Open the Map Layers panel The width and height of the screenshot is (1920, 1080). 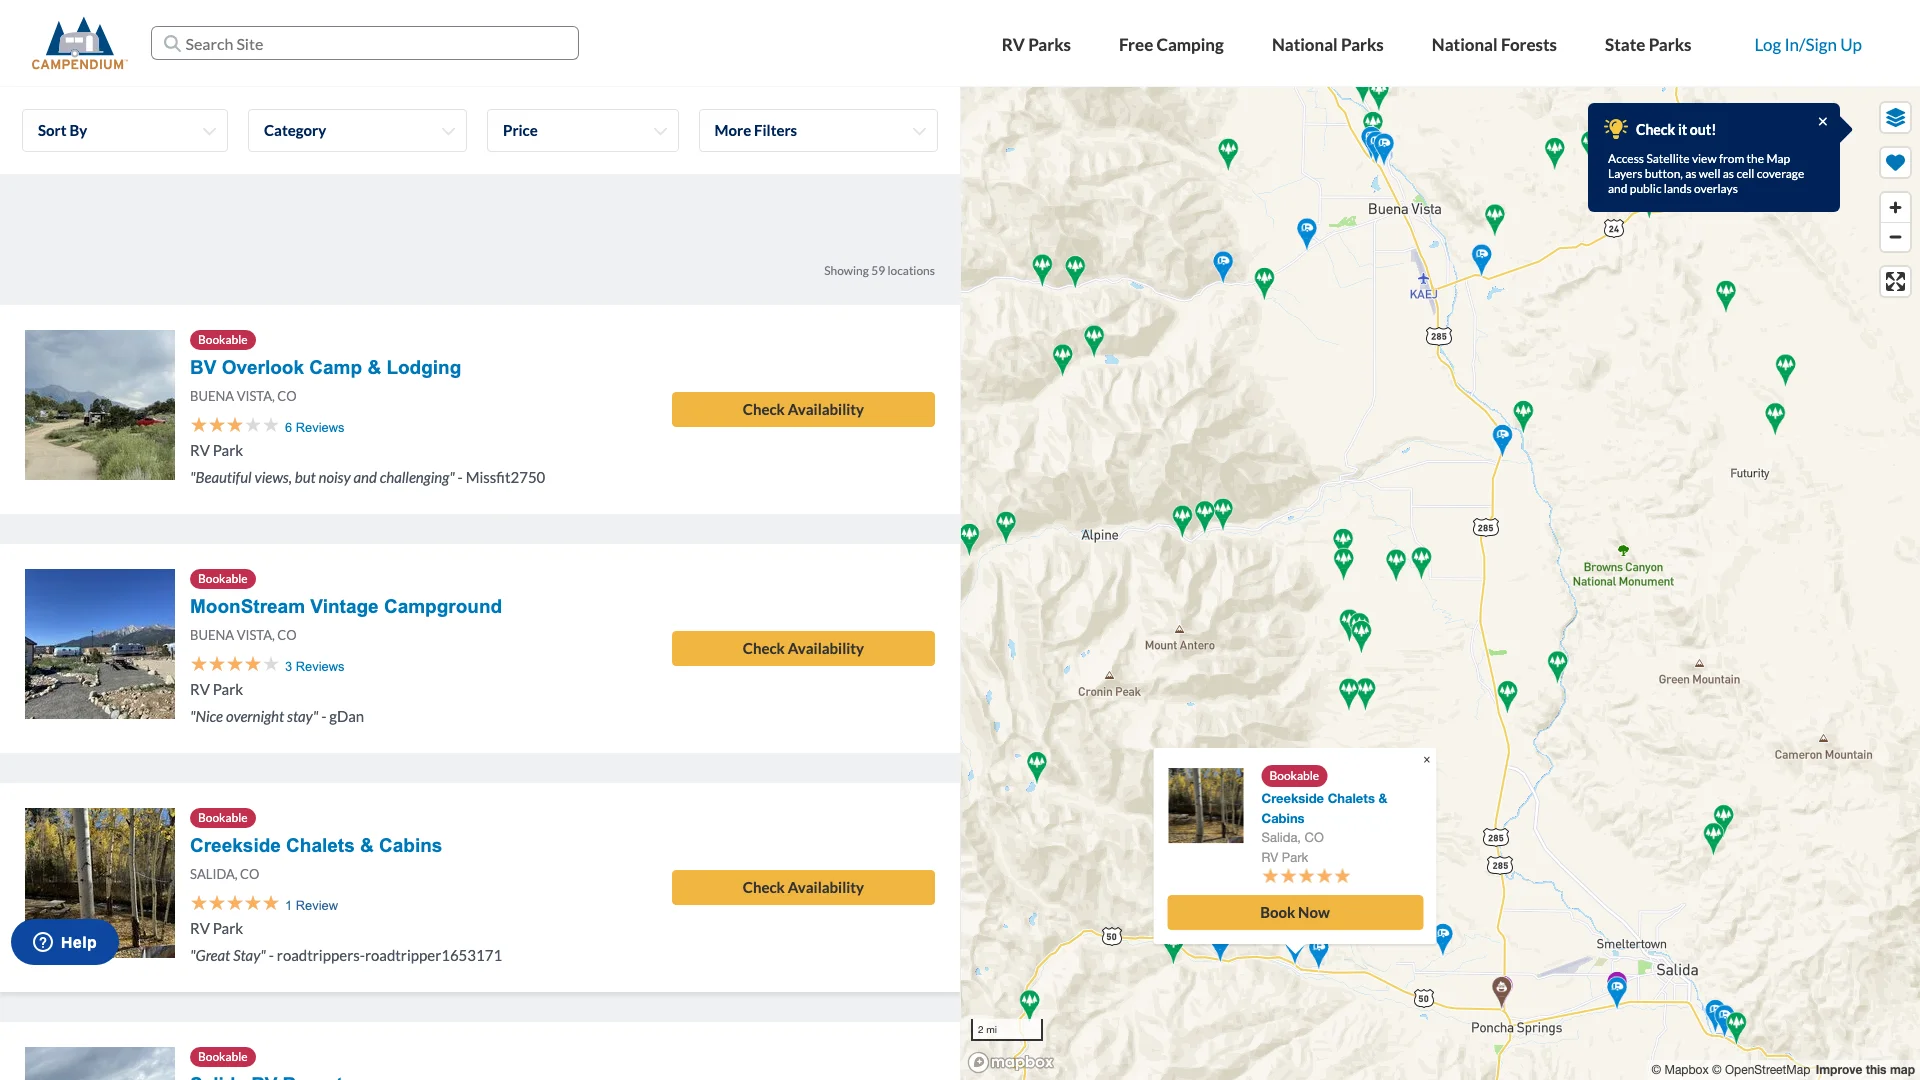(1895, 117)
